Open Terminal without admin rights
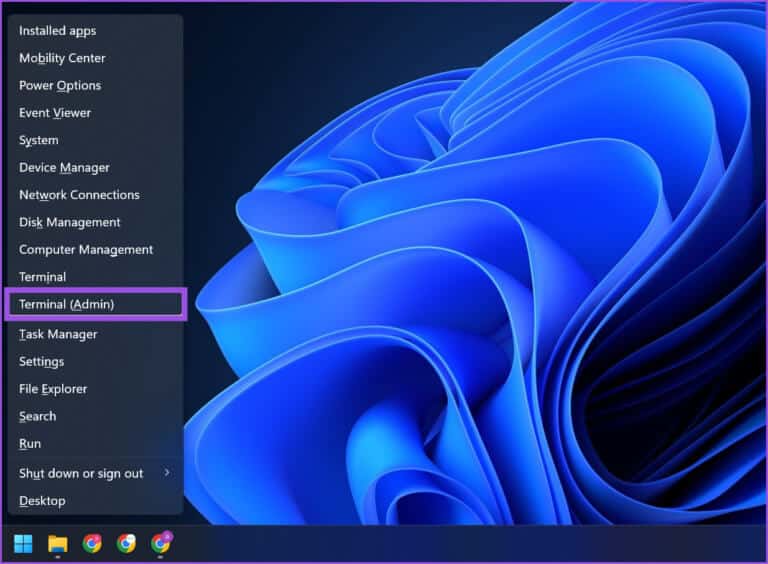The height and width of the screenshot is (564, 768). point(96,277)
